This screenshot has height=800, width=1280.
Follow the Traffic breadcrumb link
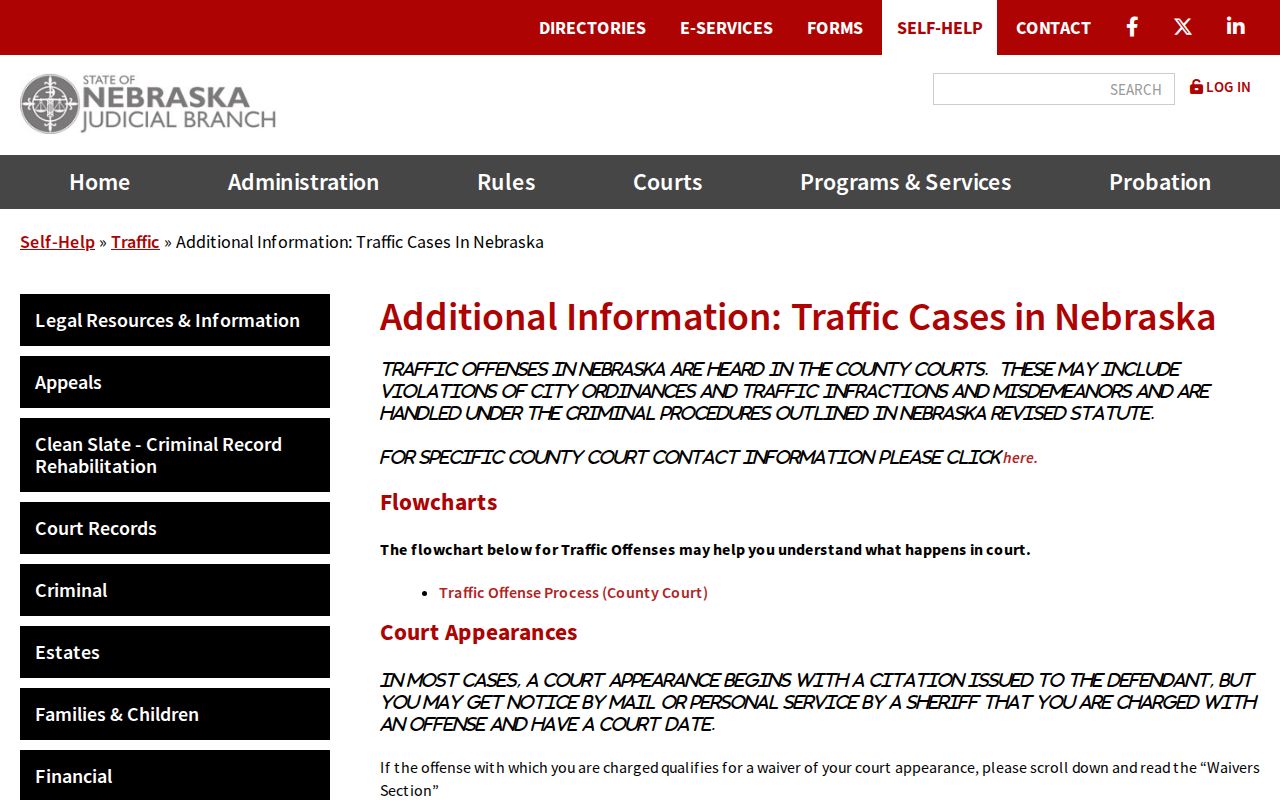click(135, 242)
